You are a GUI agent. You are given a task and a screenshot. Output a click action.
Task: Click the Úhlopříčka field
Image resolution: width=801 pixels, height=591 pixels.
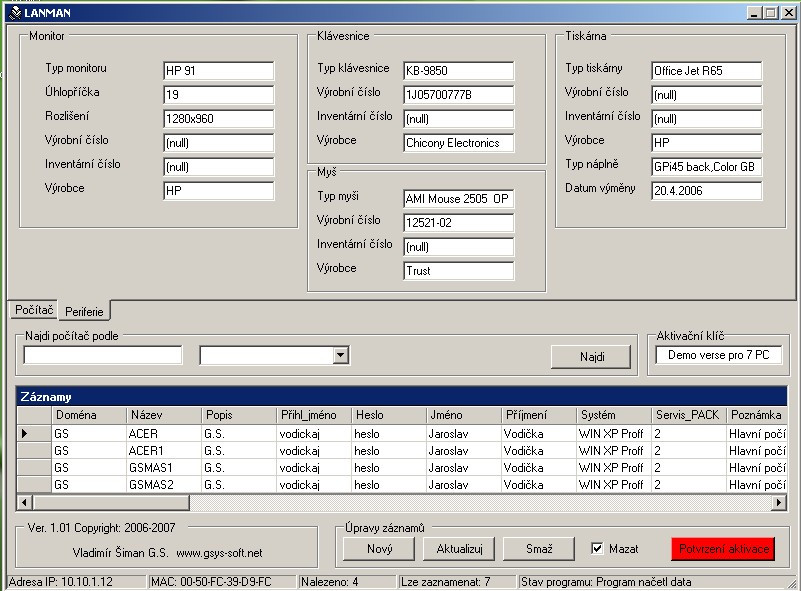pos(219,95)
